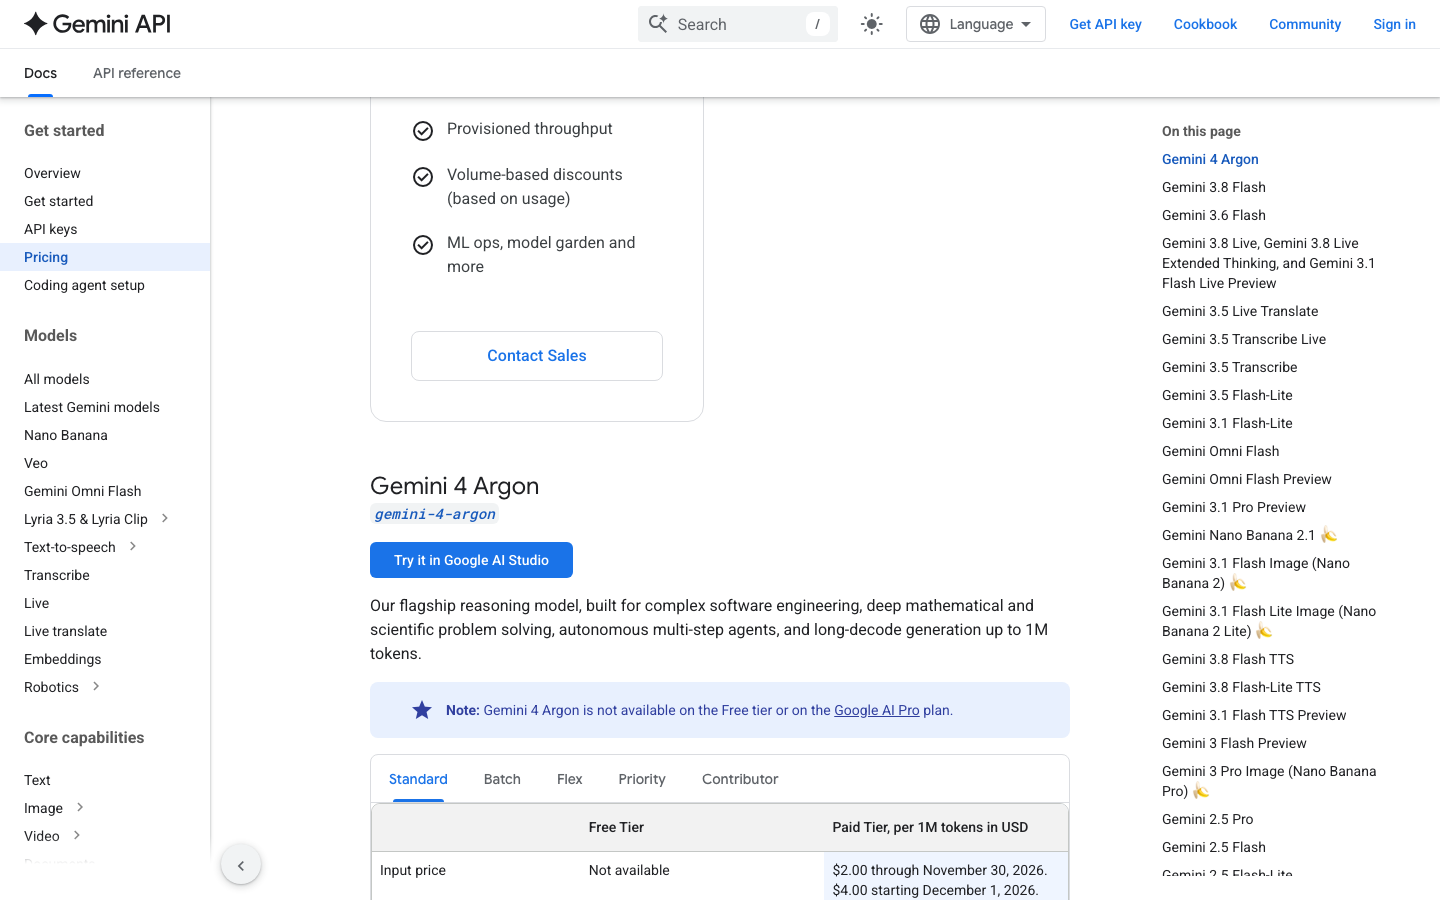Open the Get API key link
1440x900 pixels.
[x=1105, y=24]
